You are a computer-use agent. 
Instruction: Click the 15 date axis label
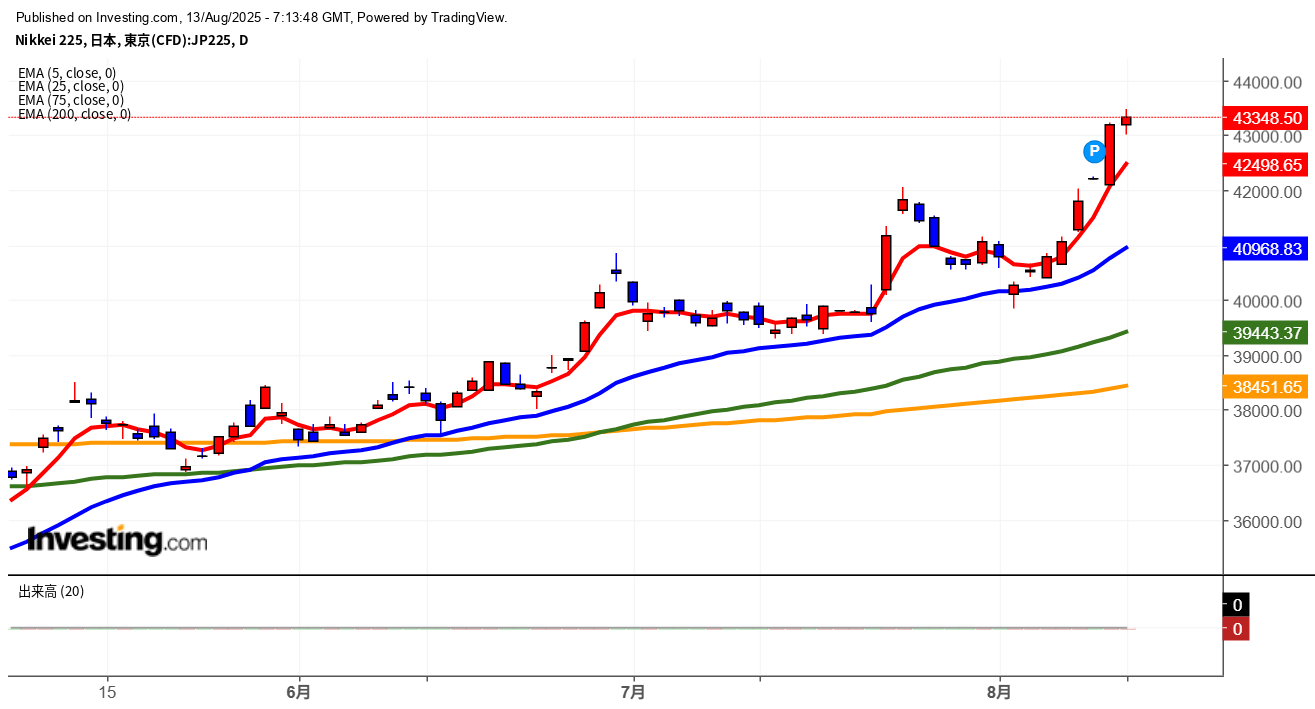[x=108, y=692]
